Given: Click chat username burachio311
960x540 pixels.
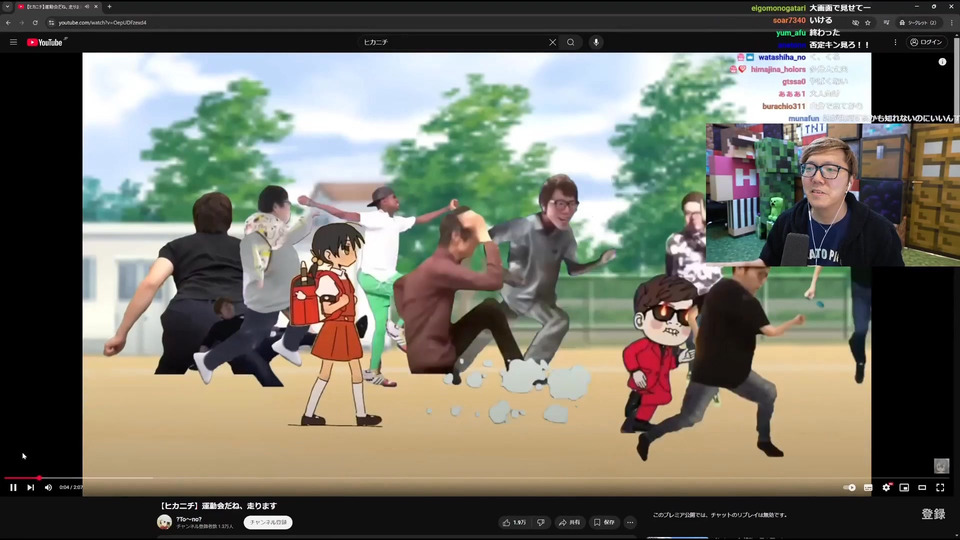Looking at the screenshot, I should (x=784, y=106).
